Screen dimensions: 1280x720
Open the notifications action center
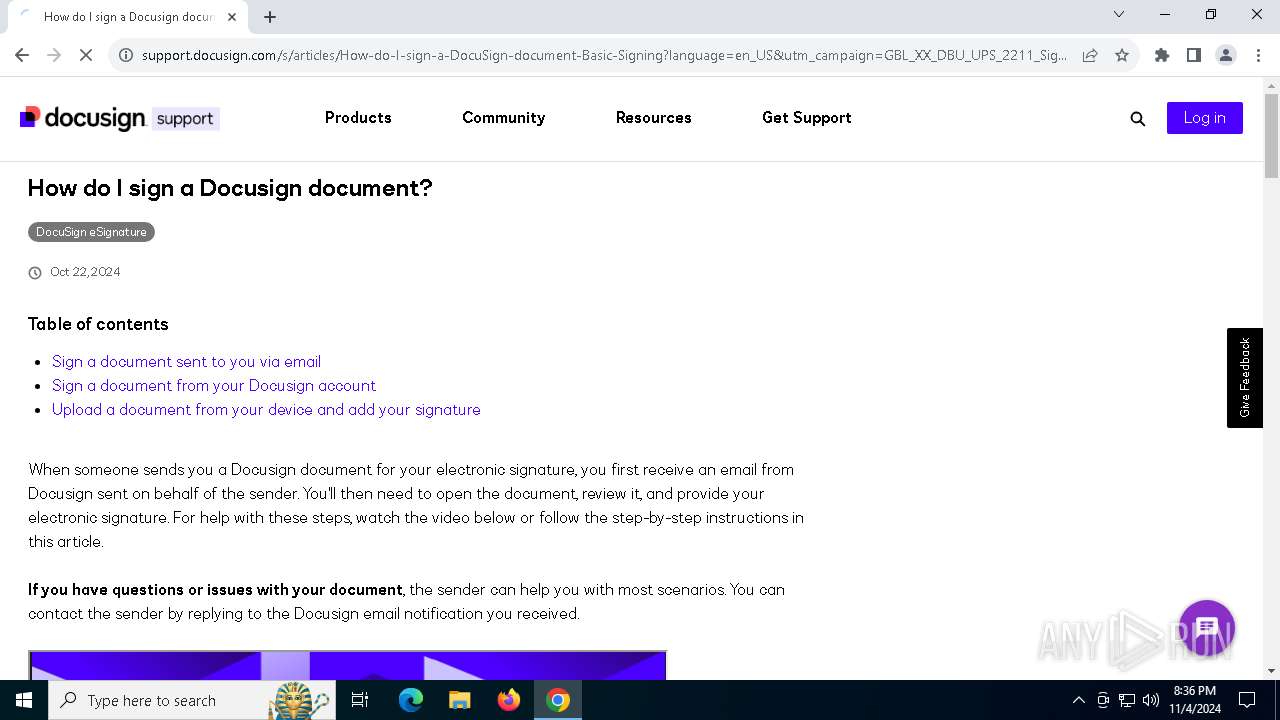coord(1247,700)
